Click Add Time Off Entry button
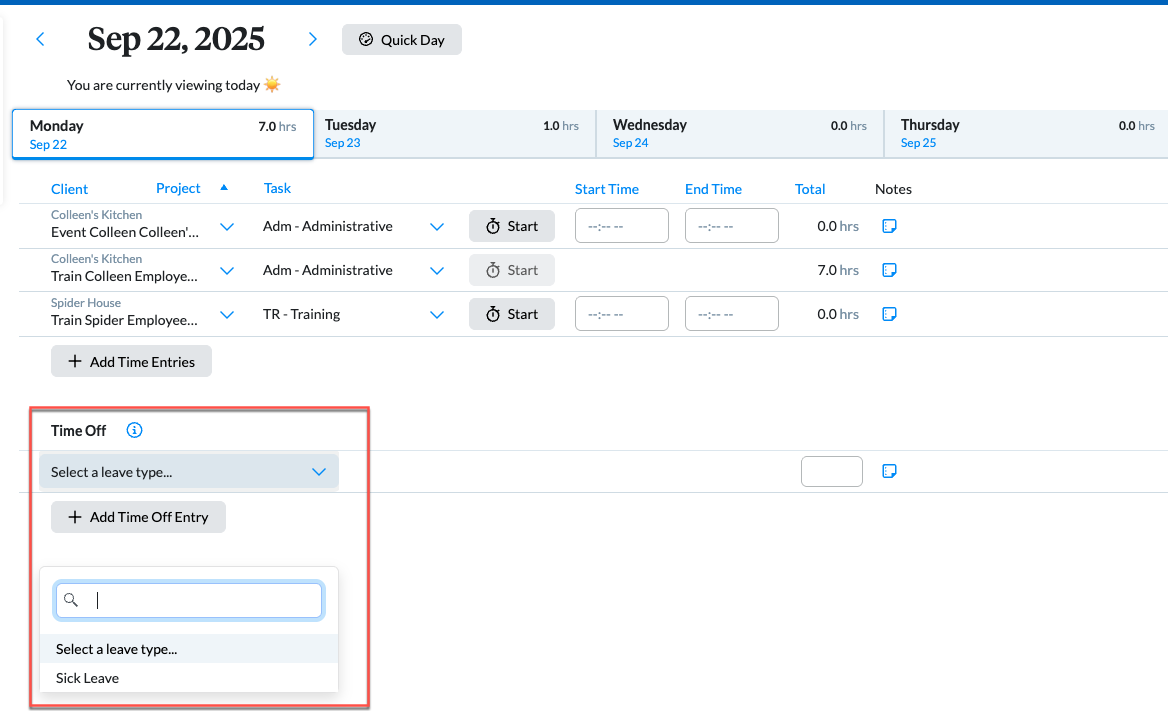Viewport: 1168px width, 711px height. pyautogui.click(x=138, y=516)
